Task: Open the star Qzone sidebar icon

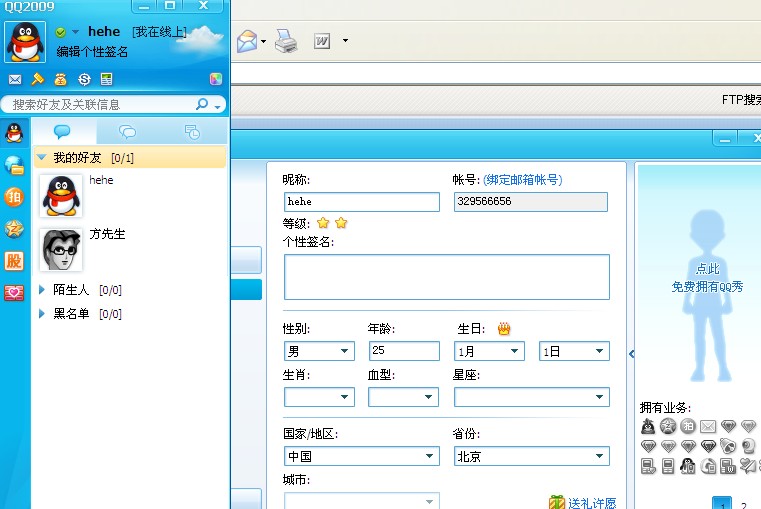Action: (x=14, y=229)
